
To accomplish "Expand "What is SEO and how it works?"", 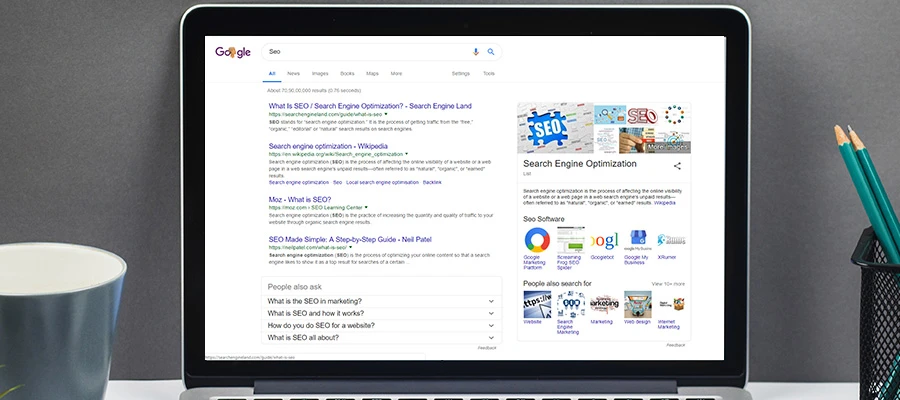I will pos(380,313).
